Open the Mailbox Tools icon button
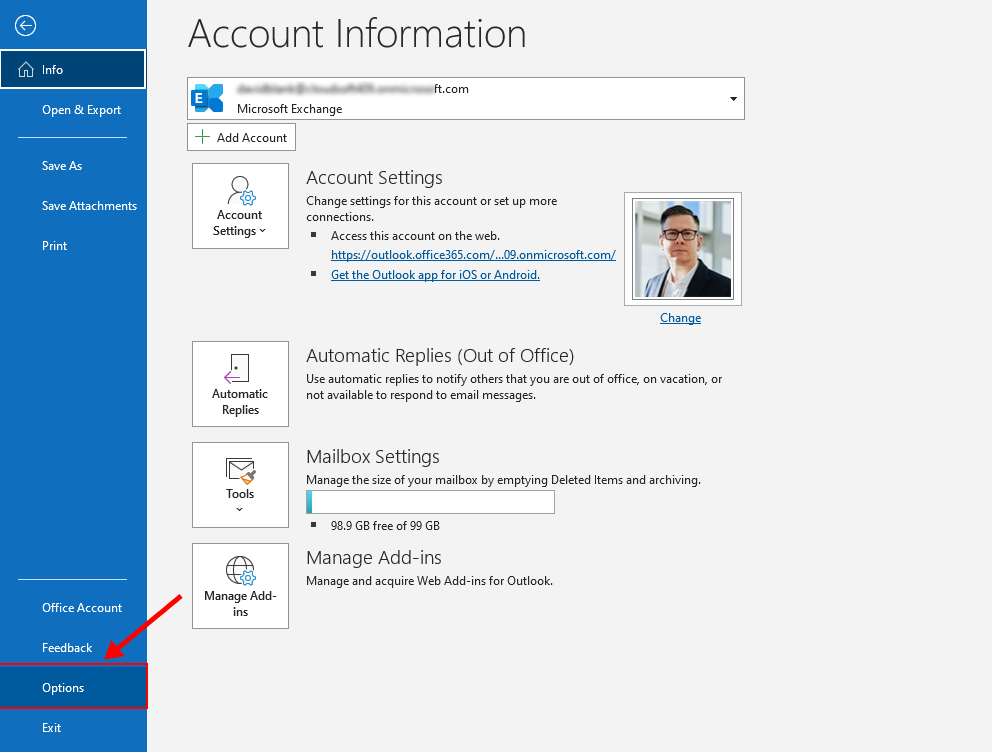Image resolution: width=992 pixels, height=752 pixels. tap(240, 470)
